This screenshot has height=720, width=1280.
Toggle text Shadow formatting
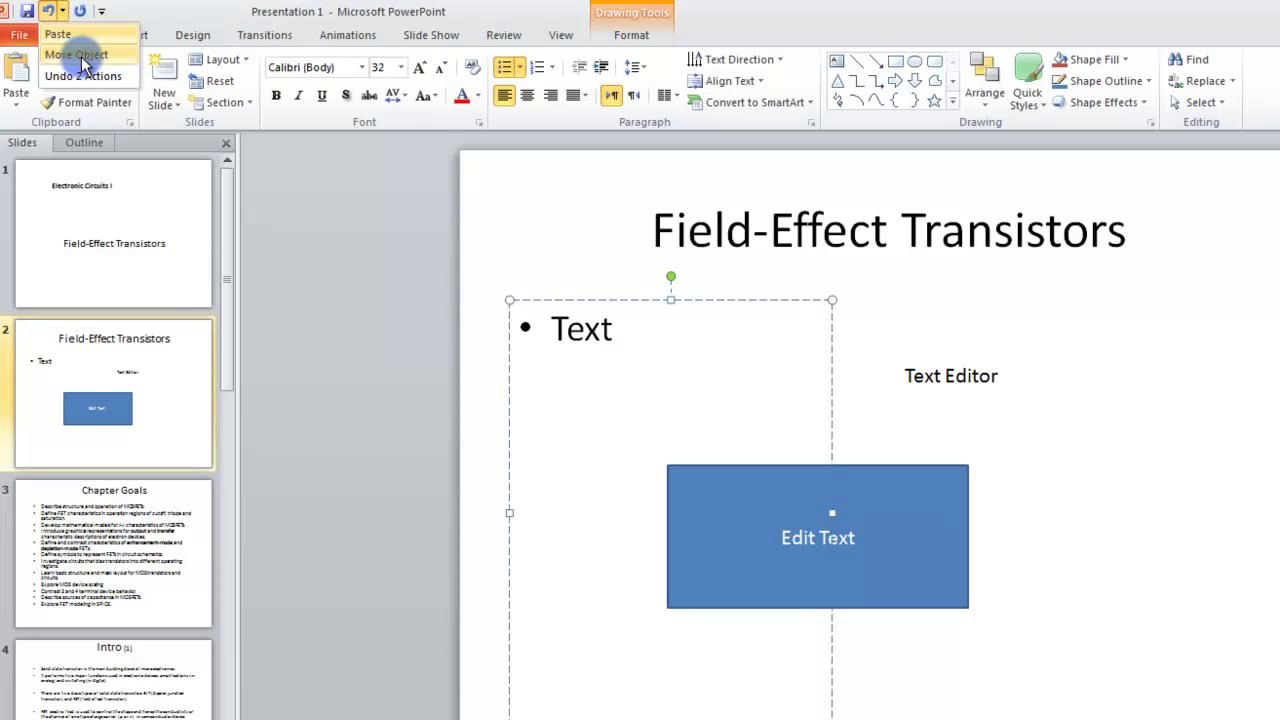pyautogui.click(x=346, y=96)
